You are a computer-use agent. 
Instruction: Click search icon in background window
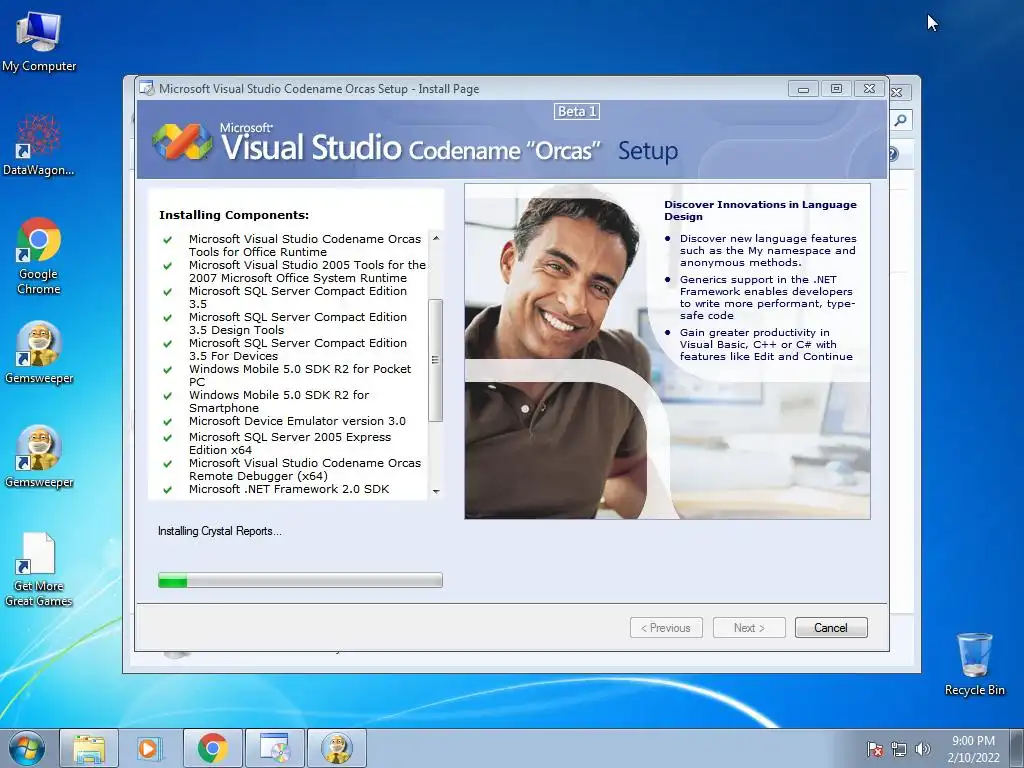click(x=901, y=120)
